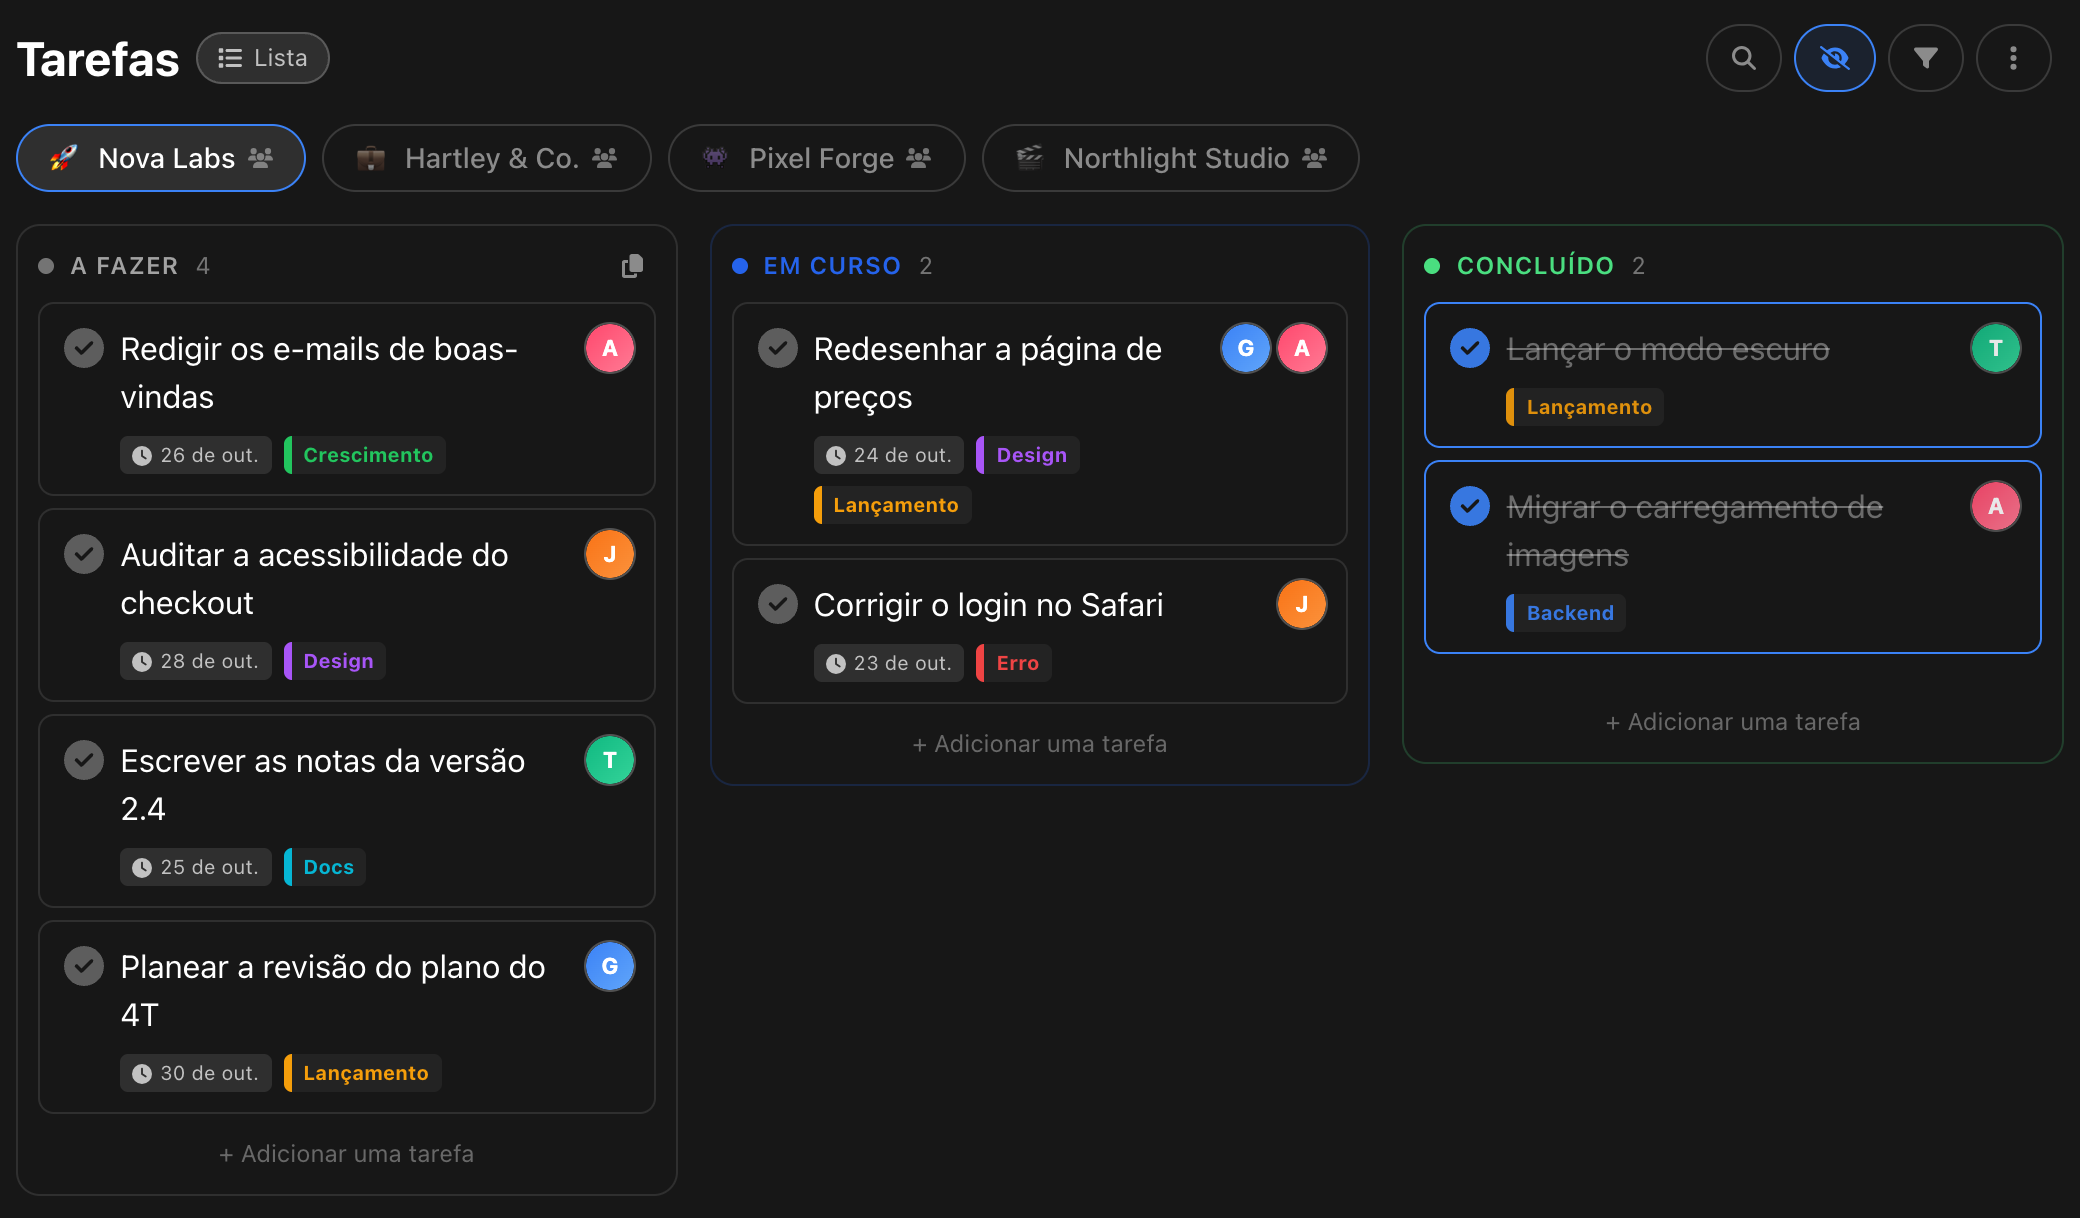This screenshot has width=2080, height=1218.
Task: Click avatar J on 'Auditar a acessibilidade' card
Action: tap(610, 554)
